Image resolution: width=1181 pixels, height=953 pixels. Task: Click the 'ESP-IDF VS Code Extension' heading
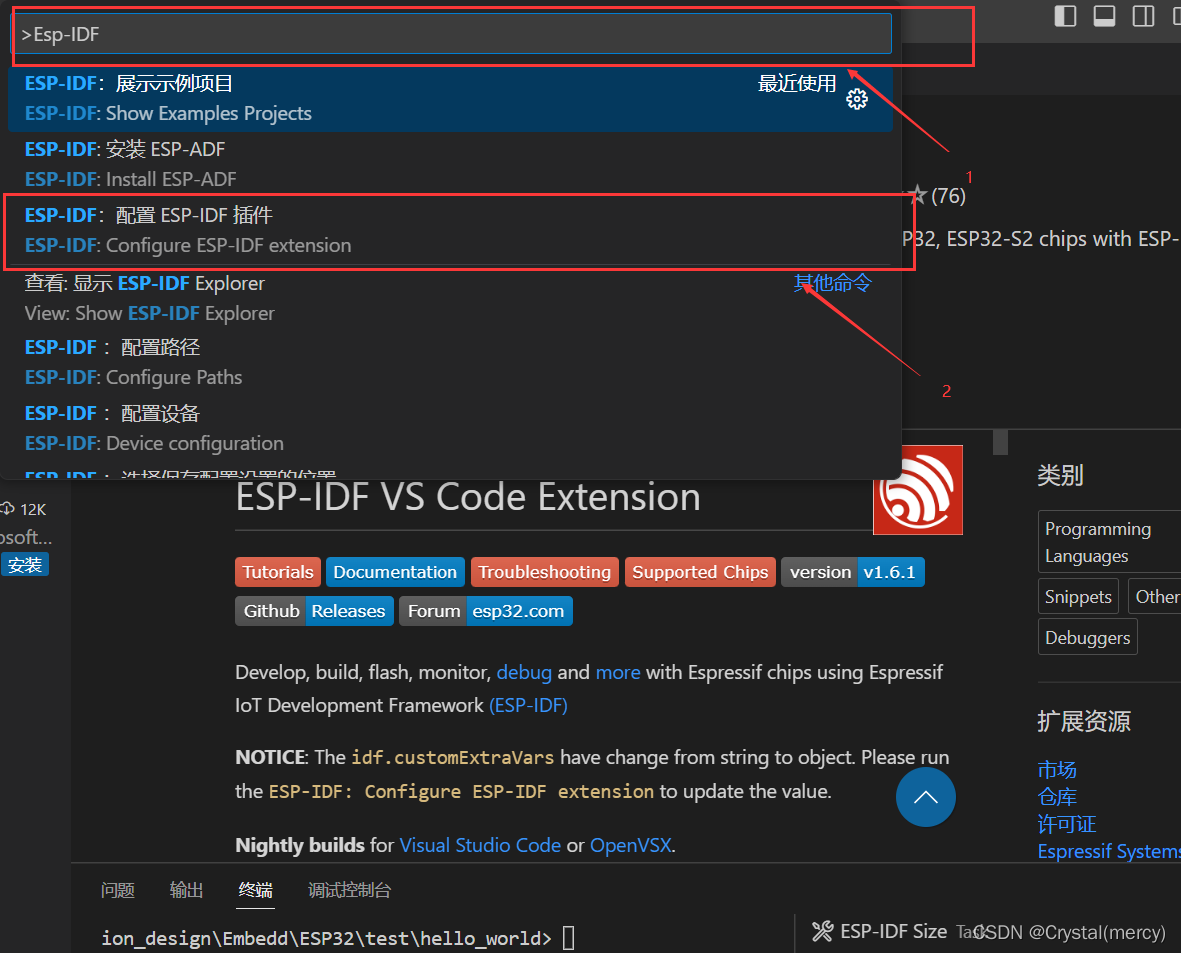(x=468, y=497)
